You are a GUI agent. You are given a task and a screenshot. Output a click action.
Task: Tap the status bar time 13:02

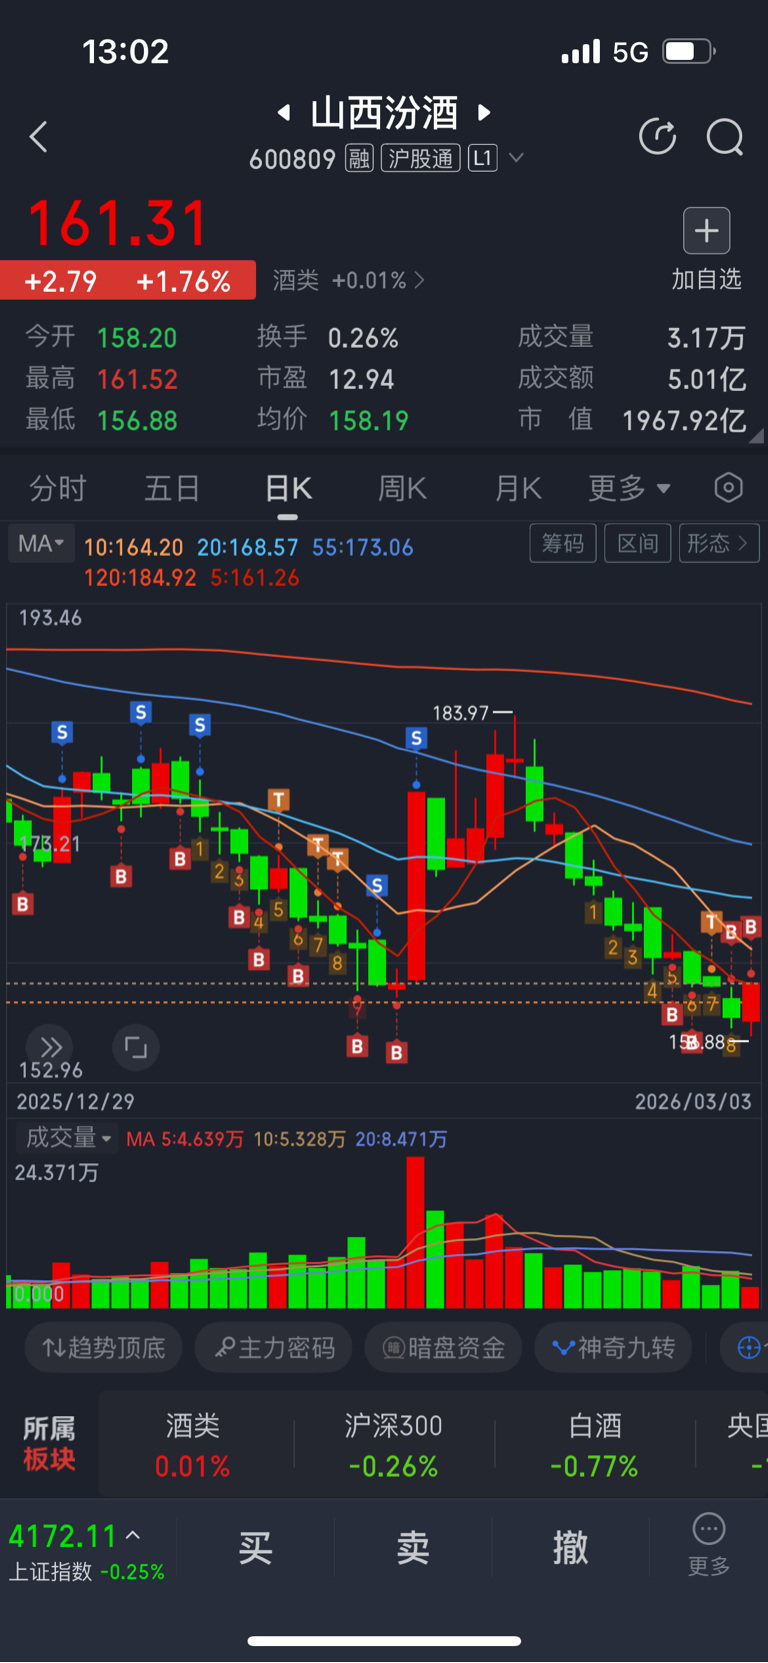point(125,51)
